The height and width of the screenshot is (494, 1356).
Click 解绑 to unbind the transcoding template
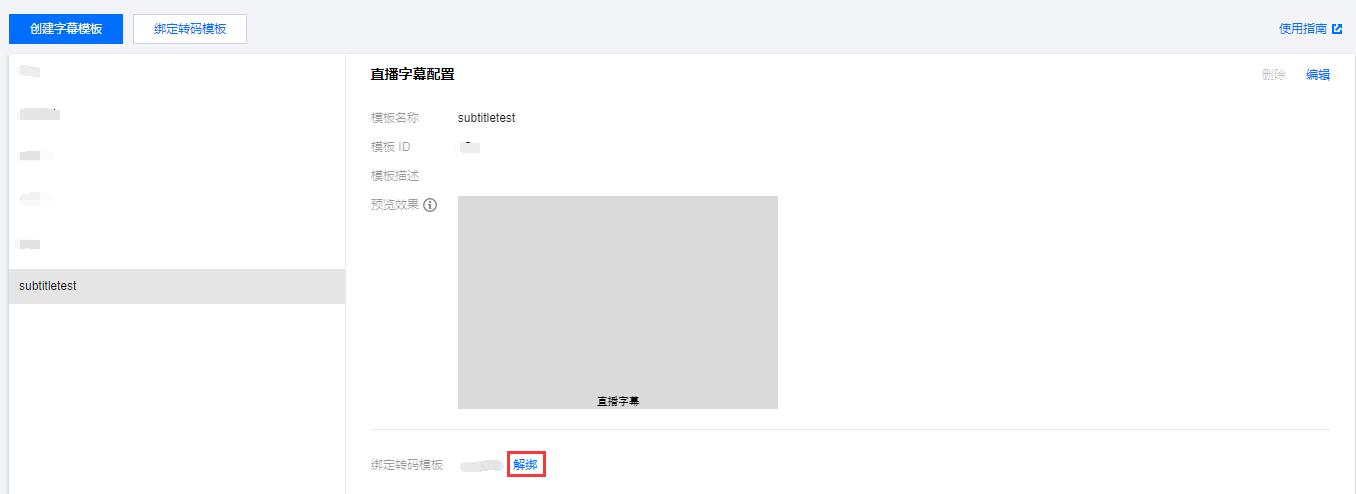point(525,465)
